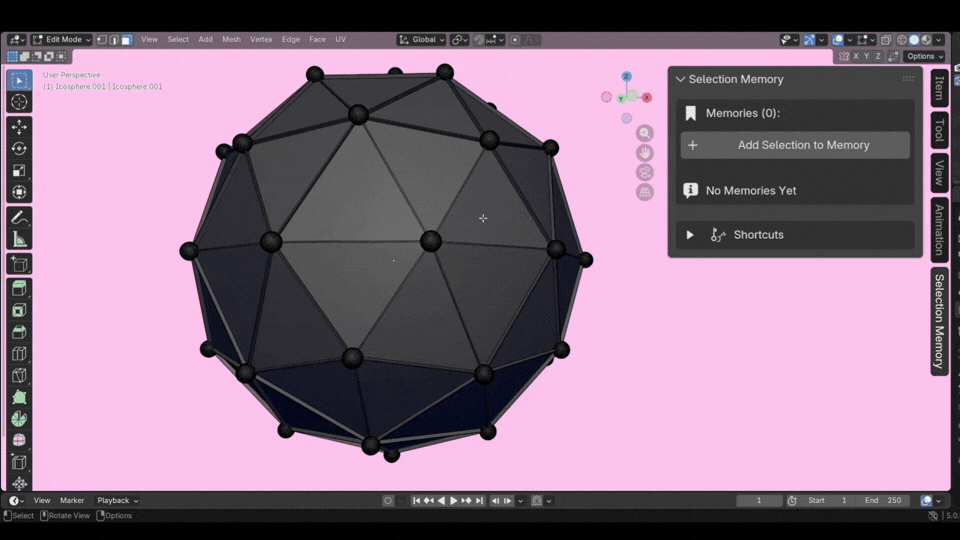960x540 pixels.
Task: Open selectability and visibility dropdown
Action: pos(789,40)
